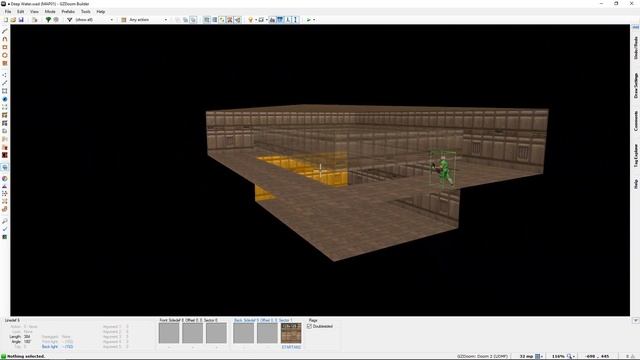Open the Edit menu
Image resolution: width=640 pixels, height=360 pixels.
(20, 11)
